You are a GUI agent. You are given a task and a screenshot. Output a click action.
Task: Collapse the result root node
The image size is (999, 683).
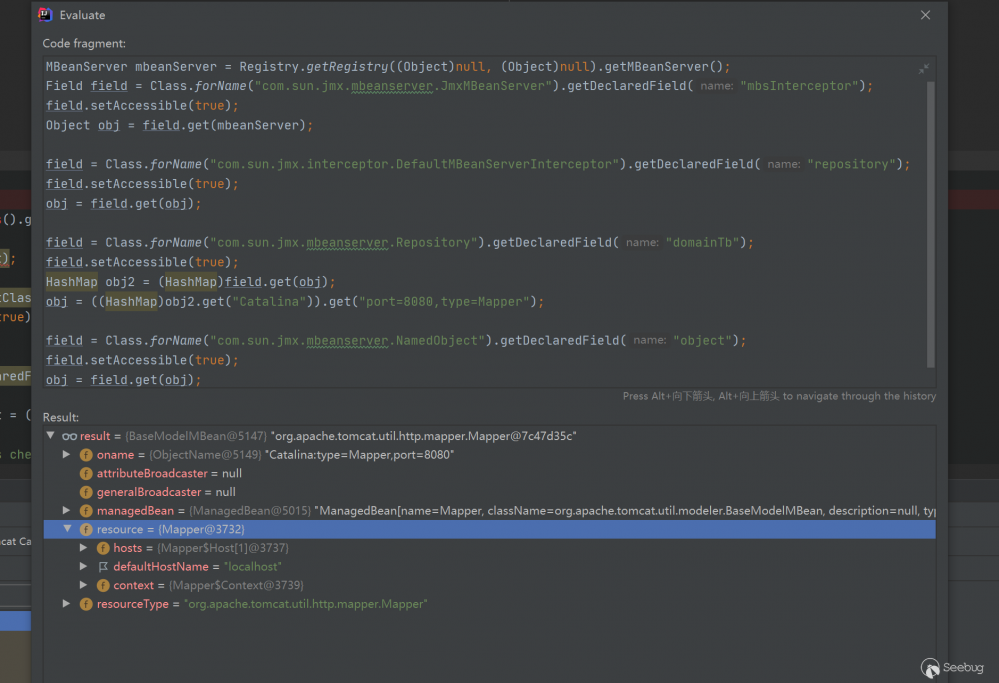pyautogui.click(x=50, y=436)
